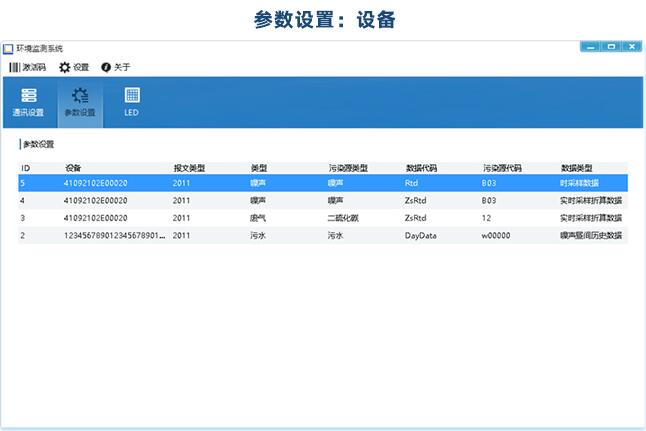The image size is (646, 431).
Task: Click the 设置 gear icon in menu bar
Action: [65, 67]
